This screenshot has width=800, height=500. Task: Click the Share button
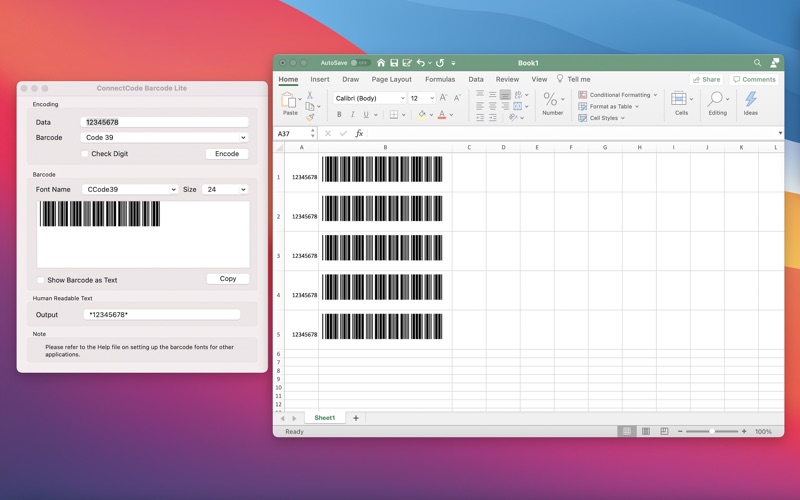click(706, 79)
